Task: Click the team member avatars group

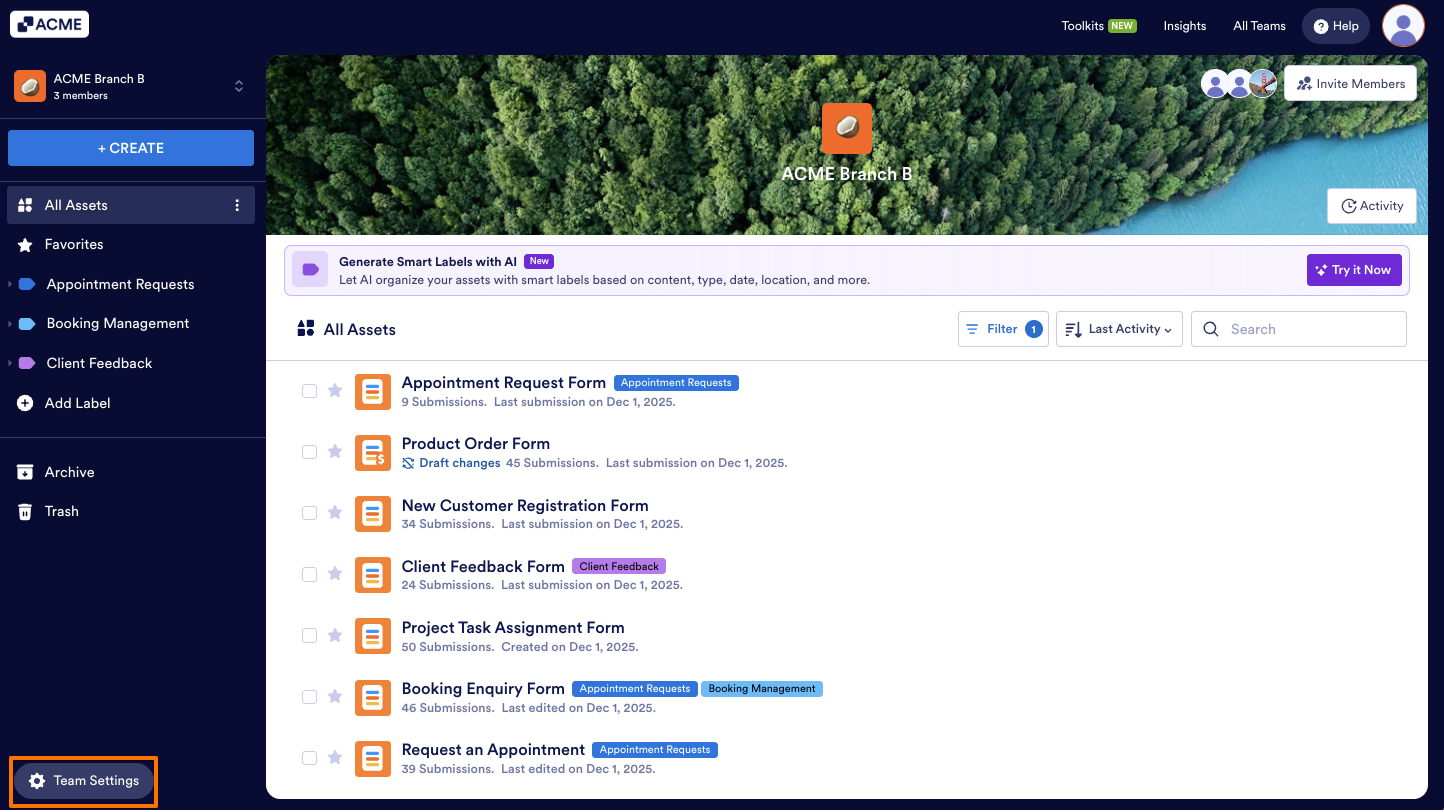Action: click(1239, 84)
